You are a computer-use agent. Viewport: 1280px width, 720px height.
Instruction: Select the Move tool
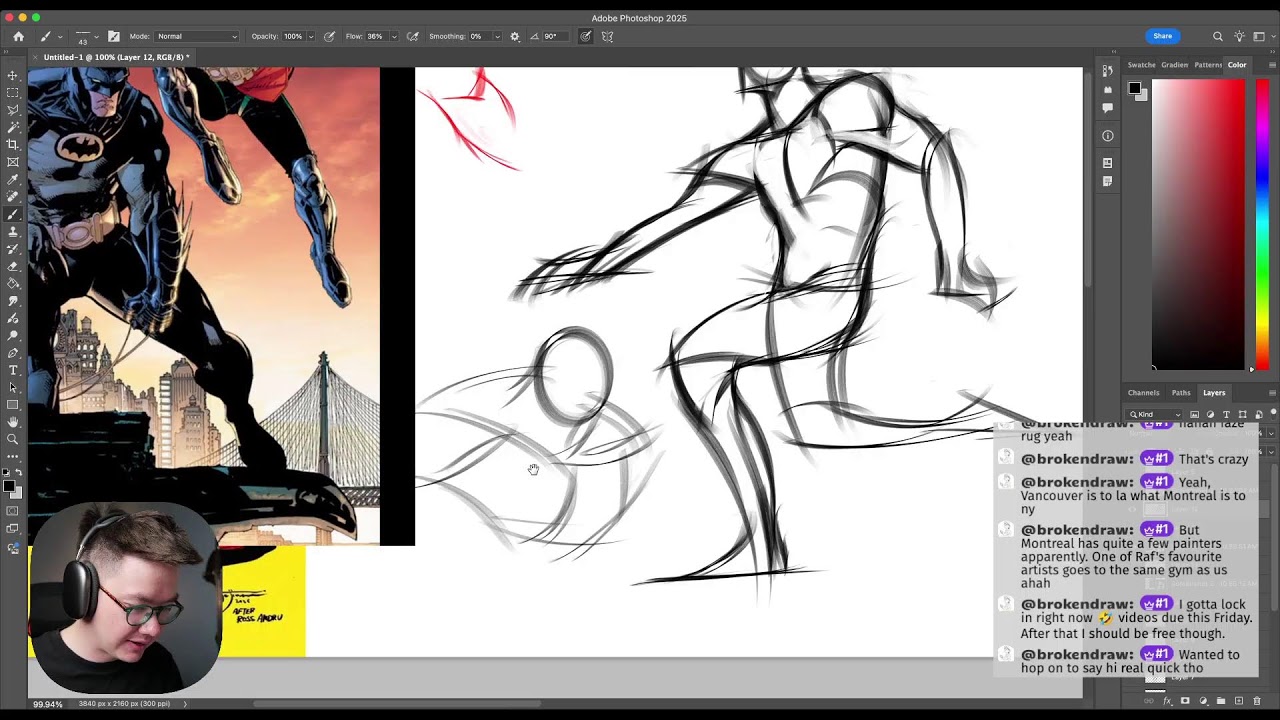13,76
